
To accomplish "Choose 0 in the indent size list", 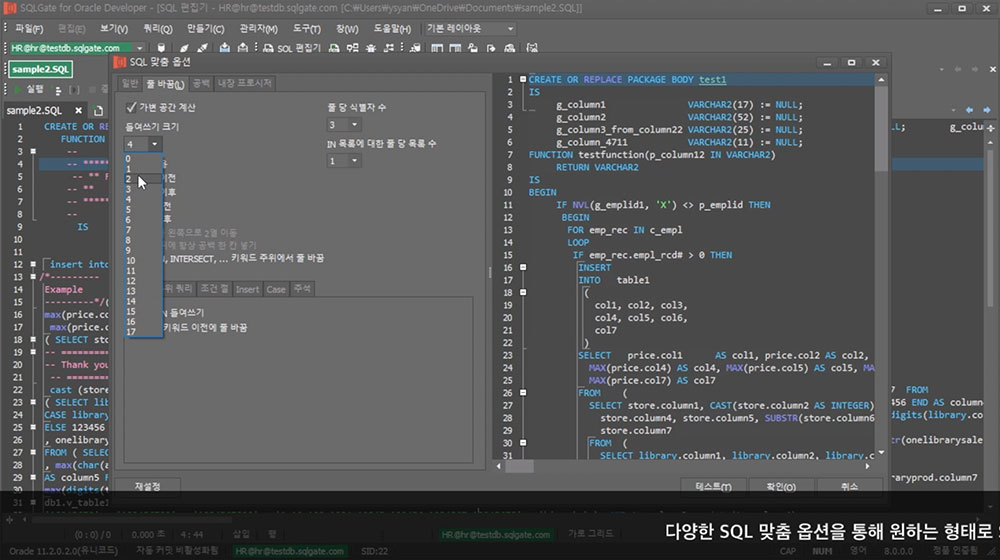I will (143, 159).
